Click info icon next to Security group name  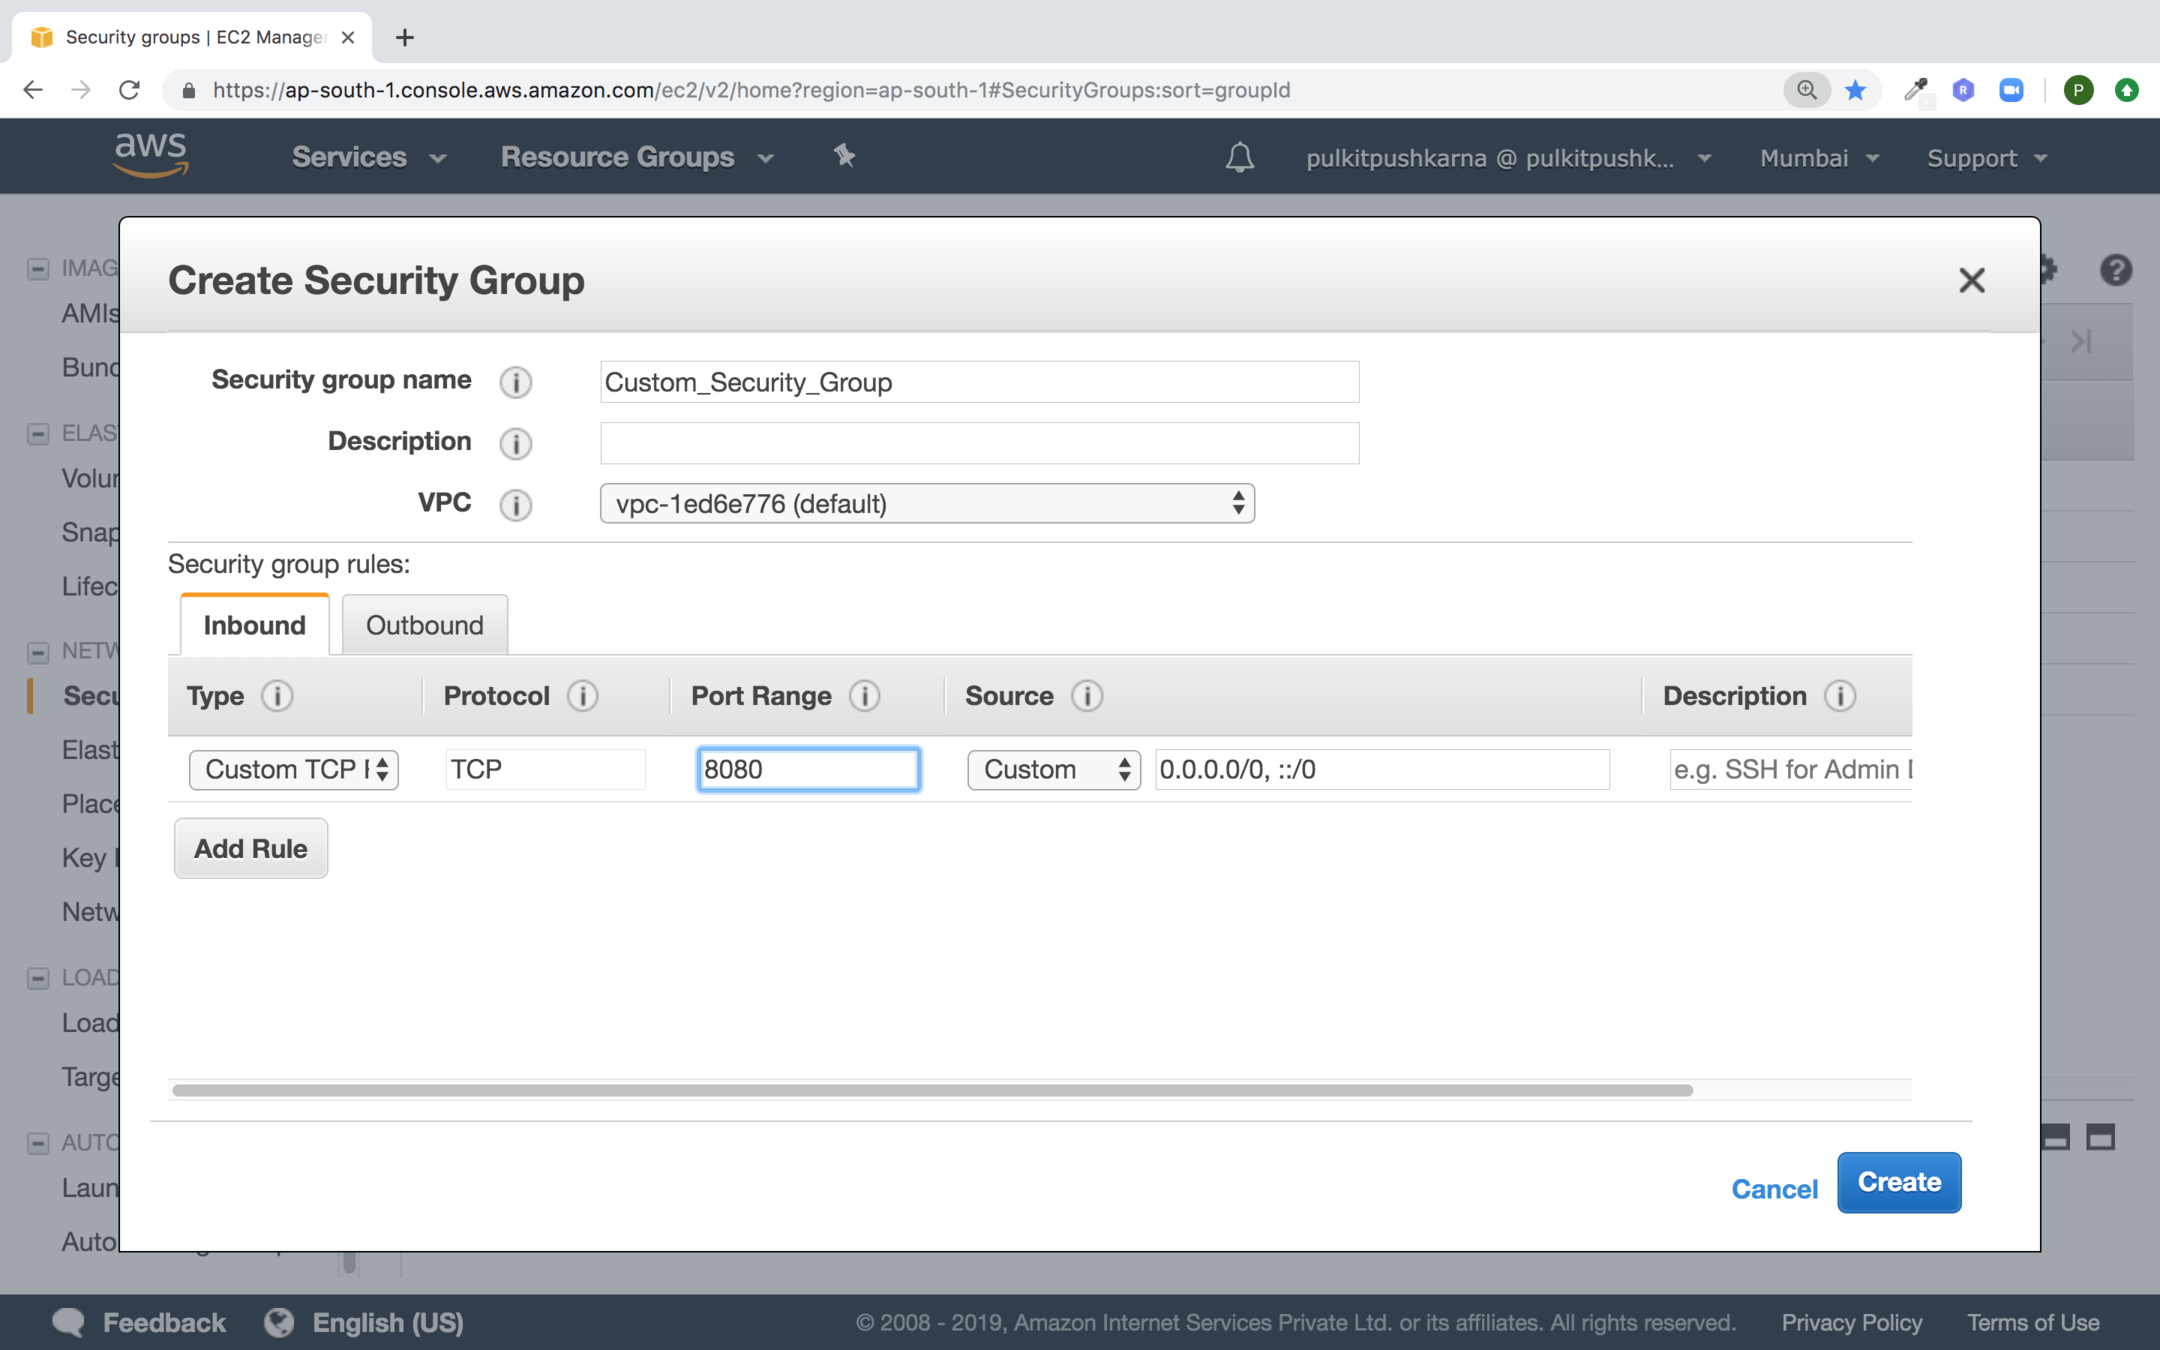(x=515, y=382)
